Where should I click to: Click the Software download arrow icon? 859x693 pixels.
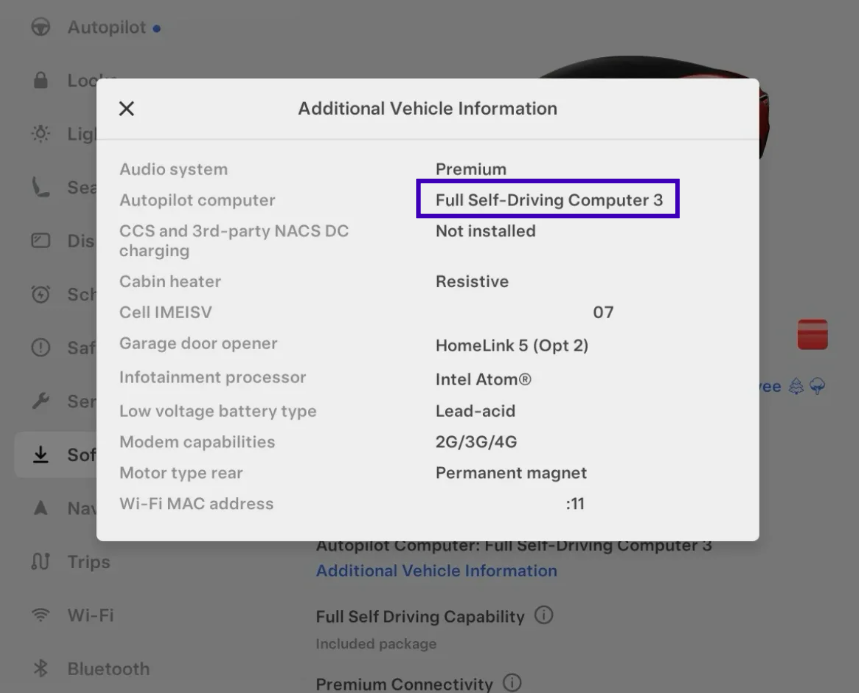tap(41, 454)
